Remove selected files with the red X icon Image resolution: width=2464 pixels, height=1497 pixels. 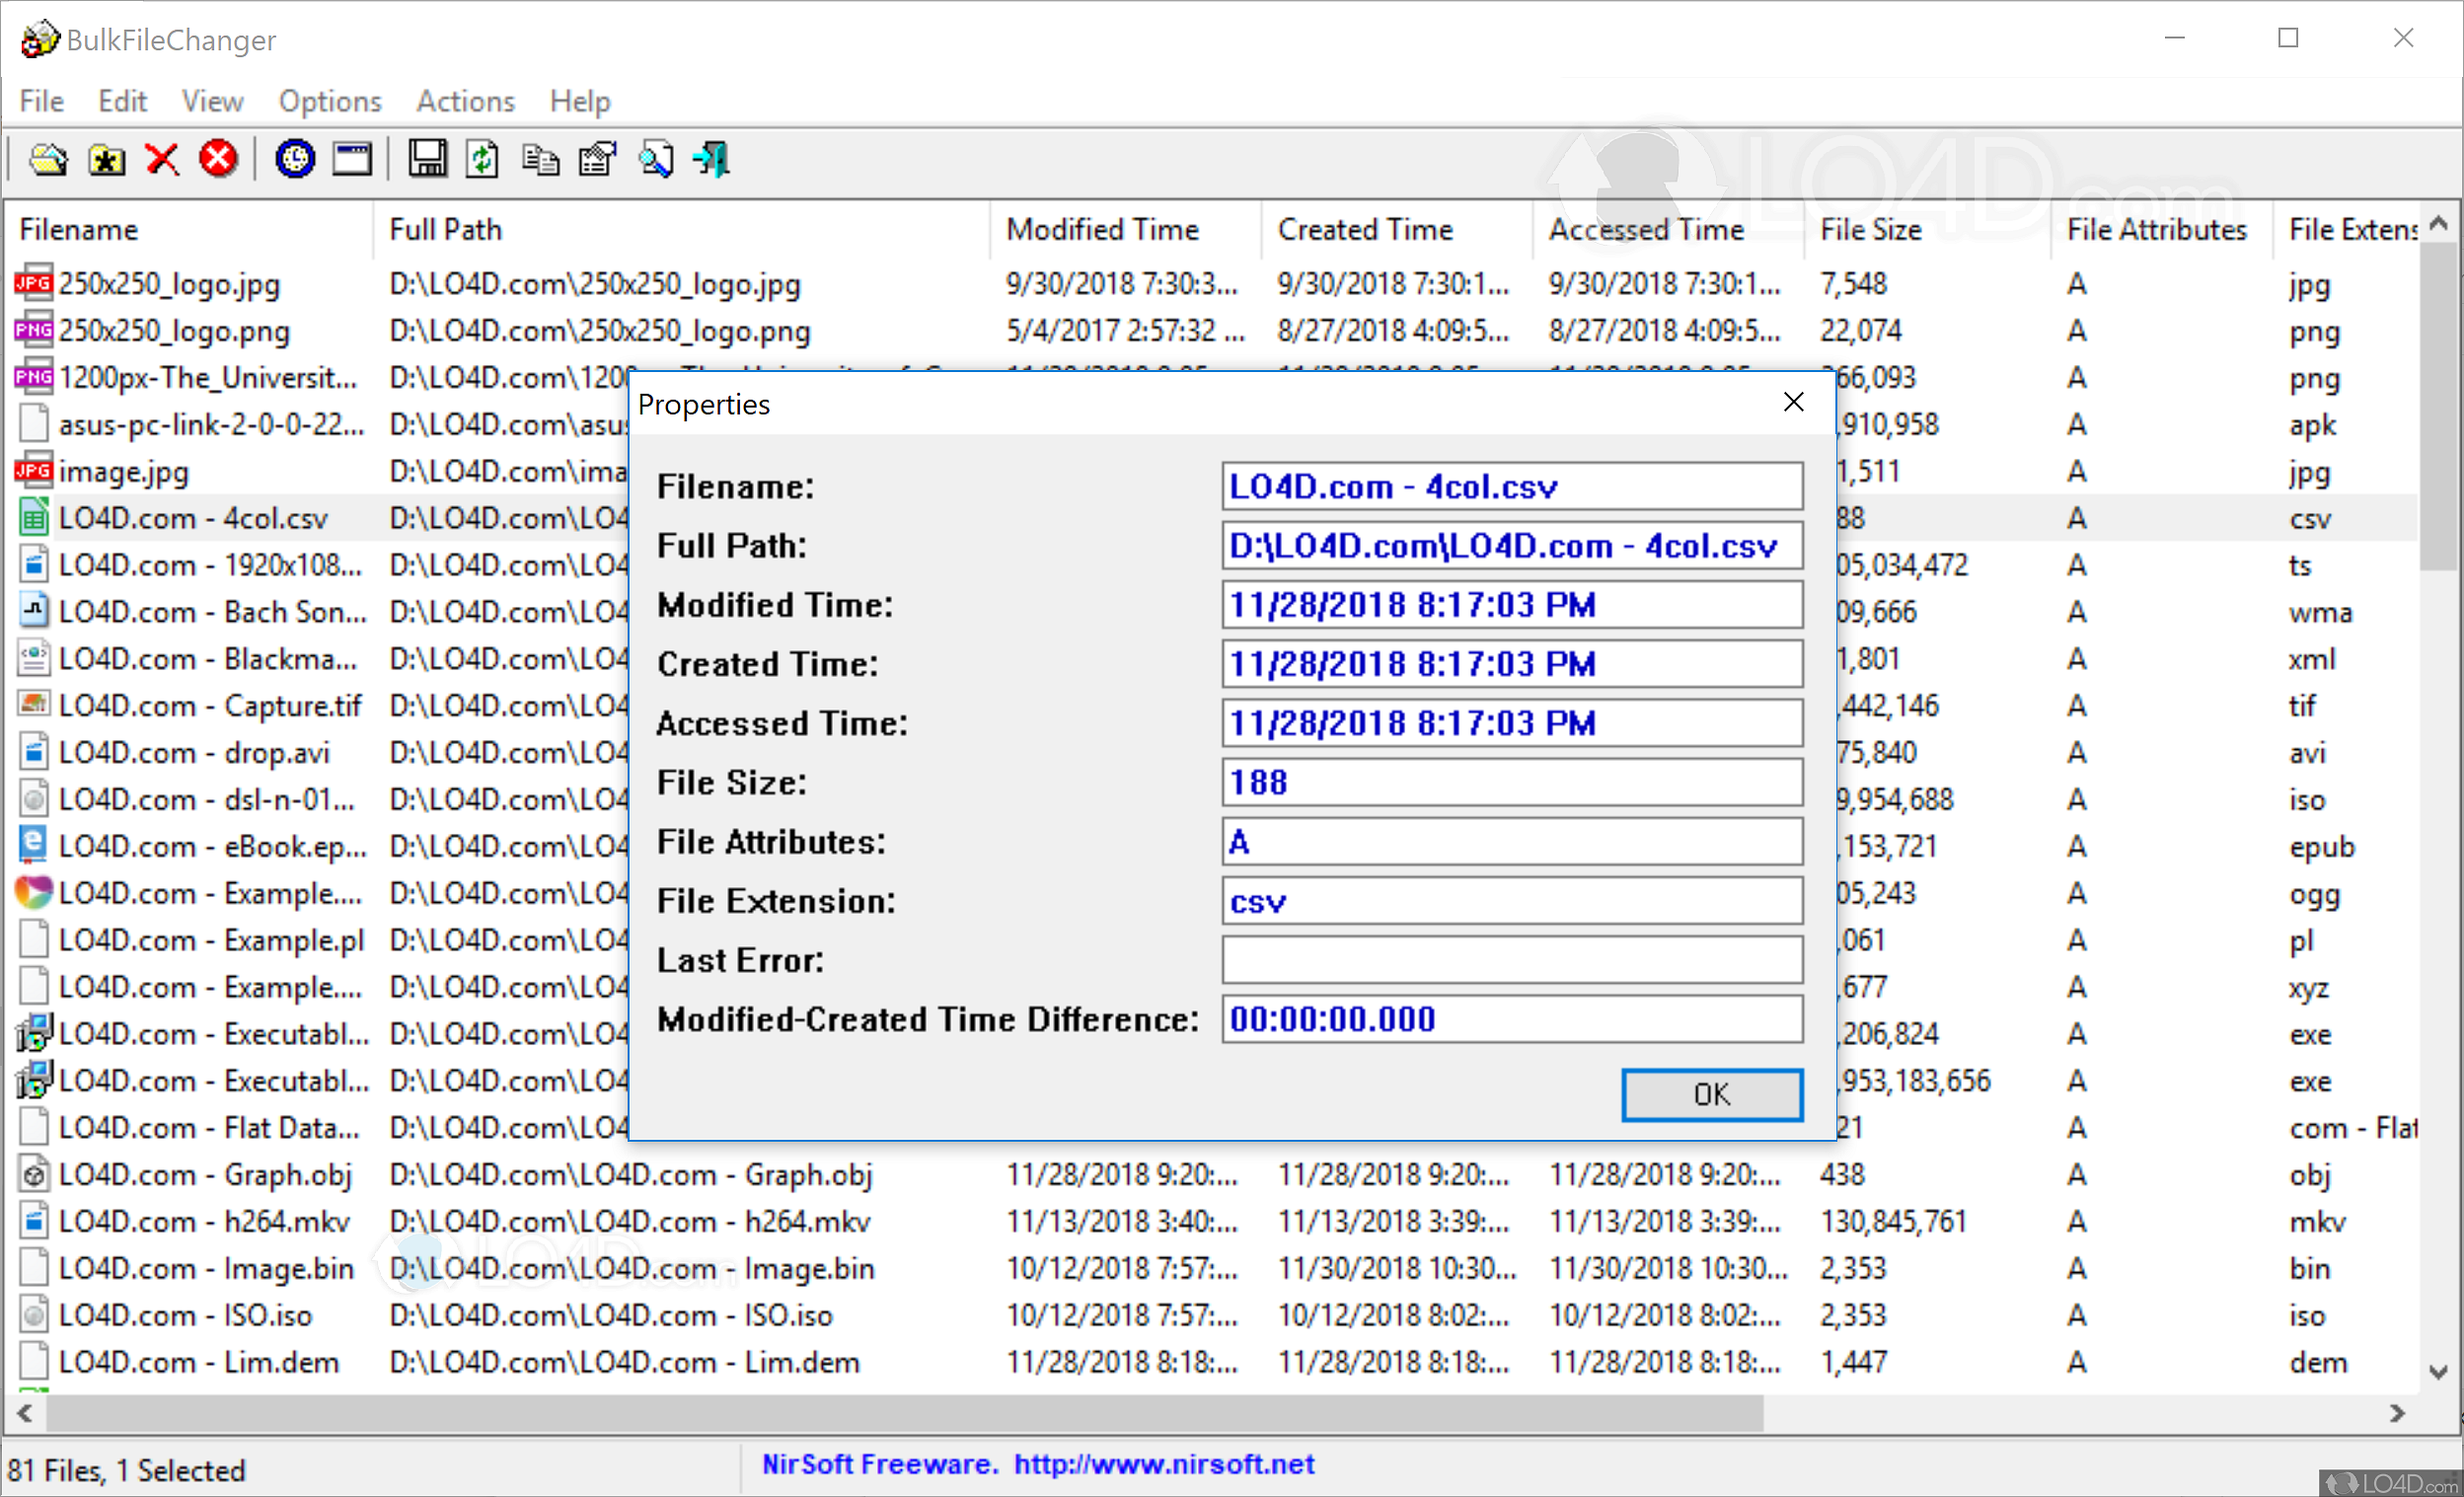(162, 159)
